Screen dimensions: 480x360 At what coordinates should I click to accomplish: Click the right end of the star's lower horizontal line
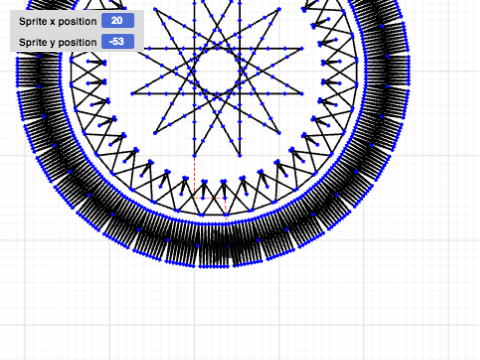click(302, 94)
